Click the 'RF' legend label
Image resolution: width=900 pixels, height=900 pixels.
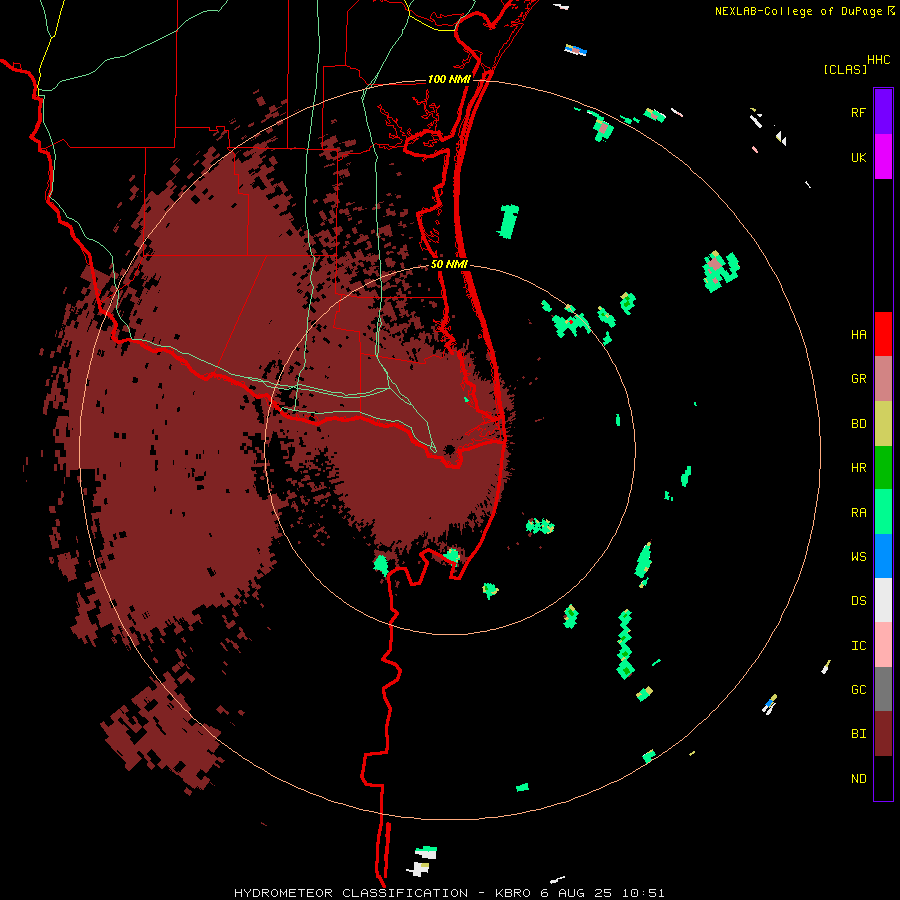click(x=858, y=113)
